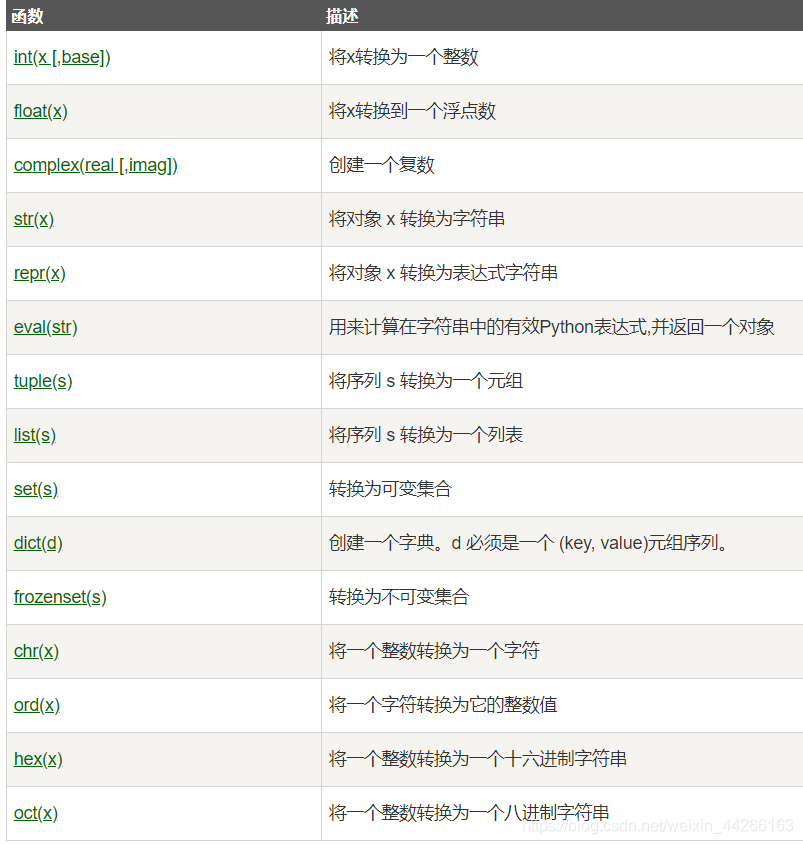The image size is (803, 844).
Task: Click the 八进制字符串 description for oct
Action: click(469, 813)
